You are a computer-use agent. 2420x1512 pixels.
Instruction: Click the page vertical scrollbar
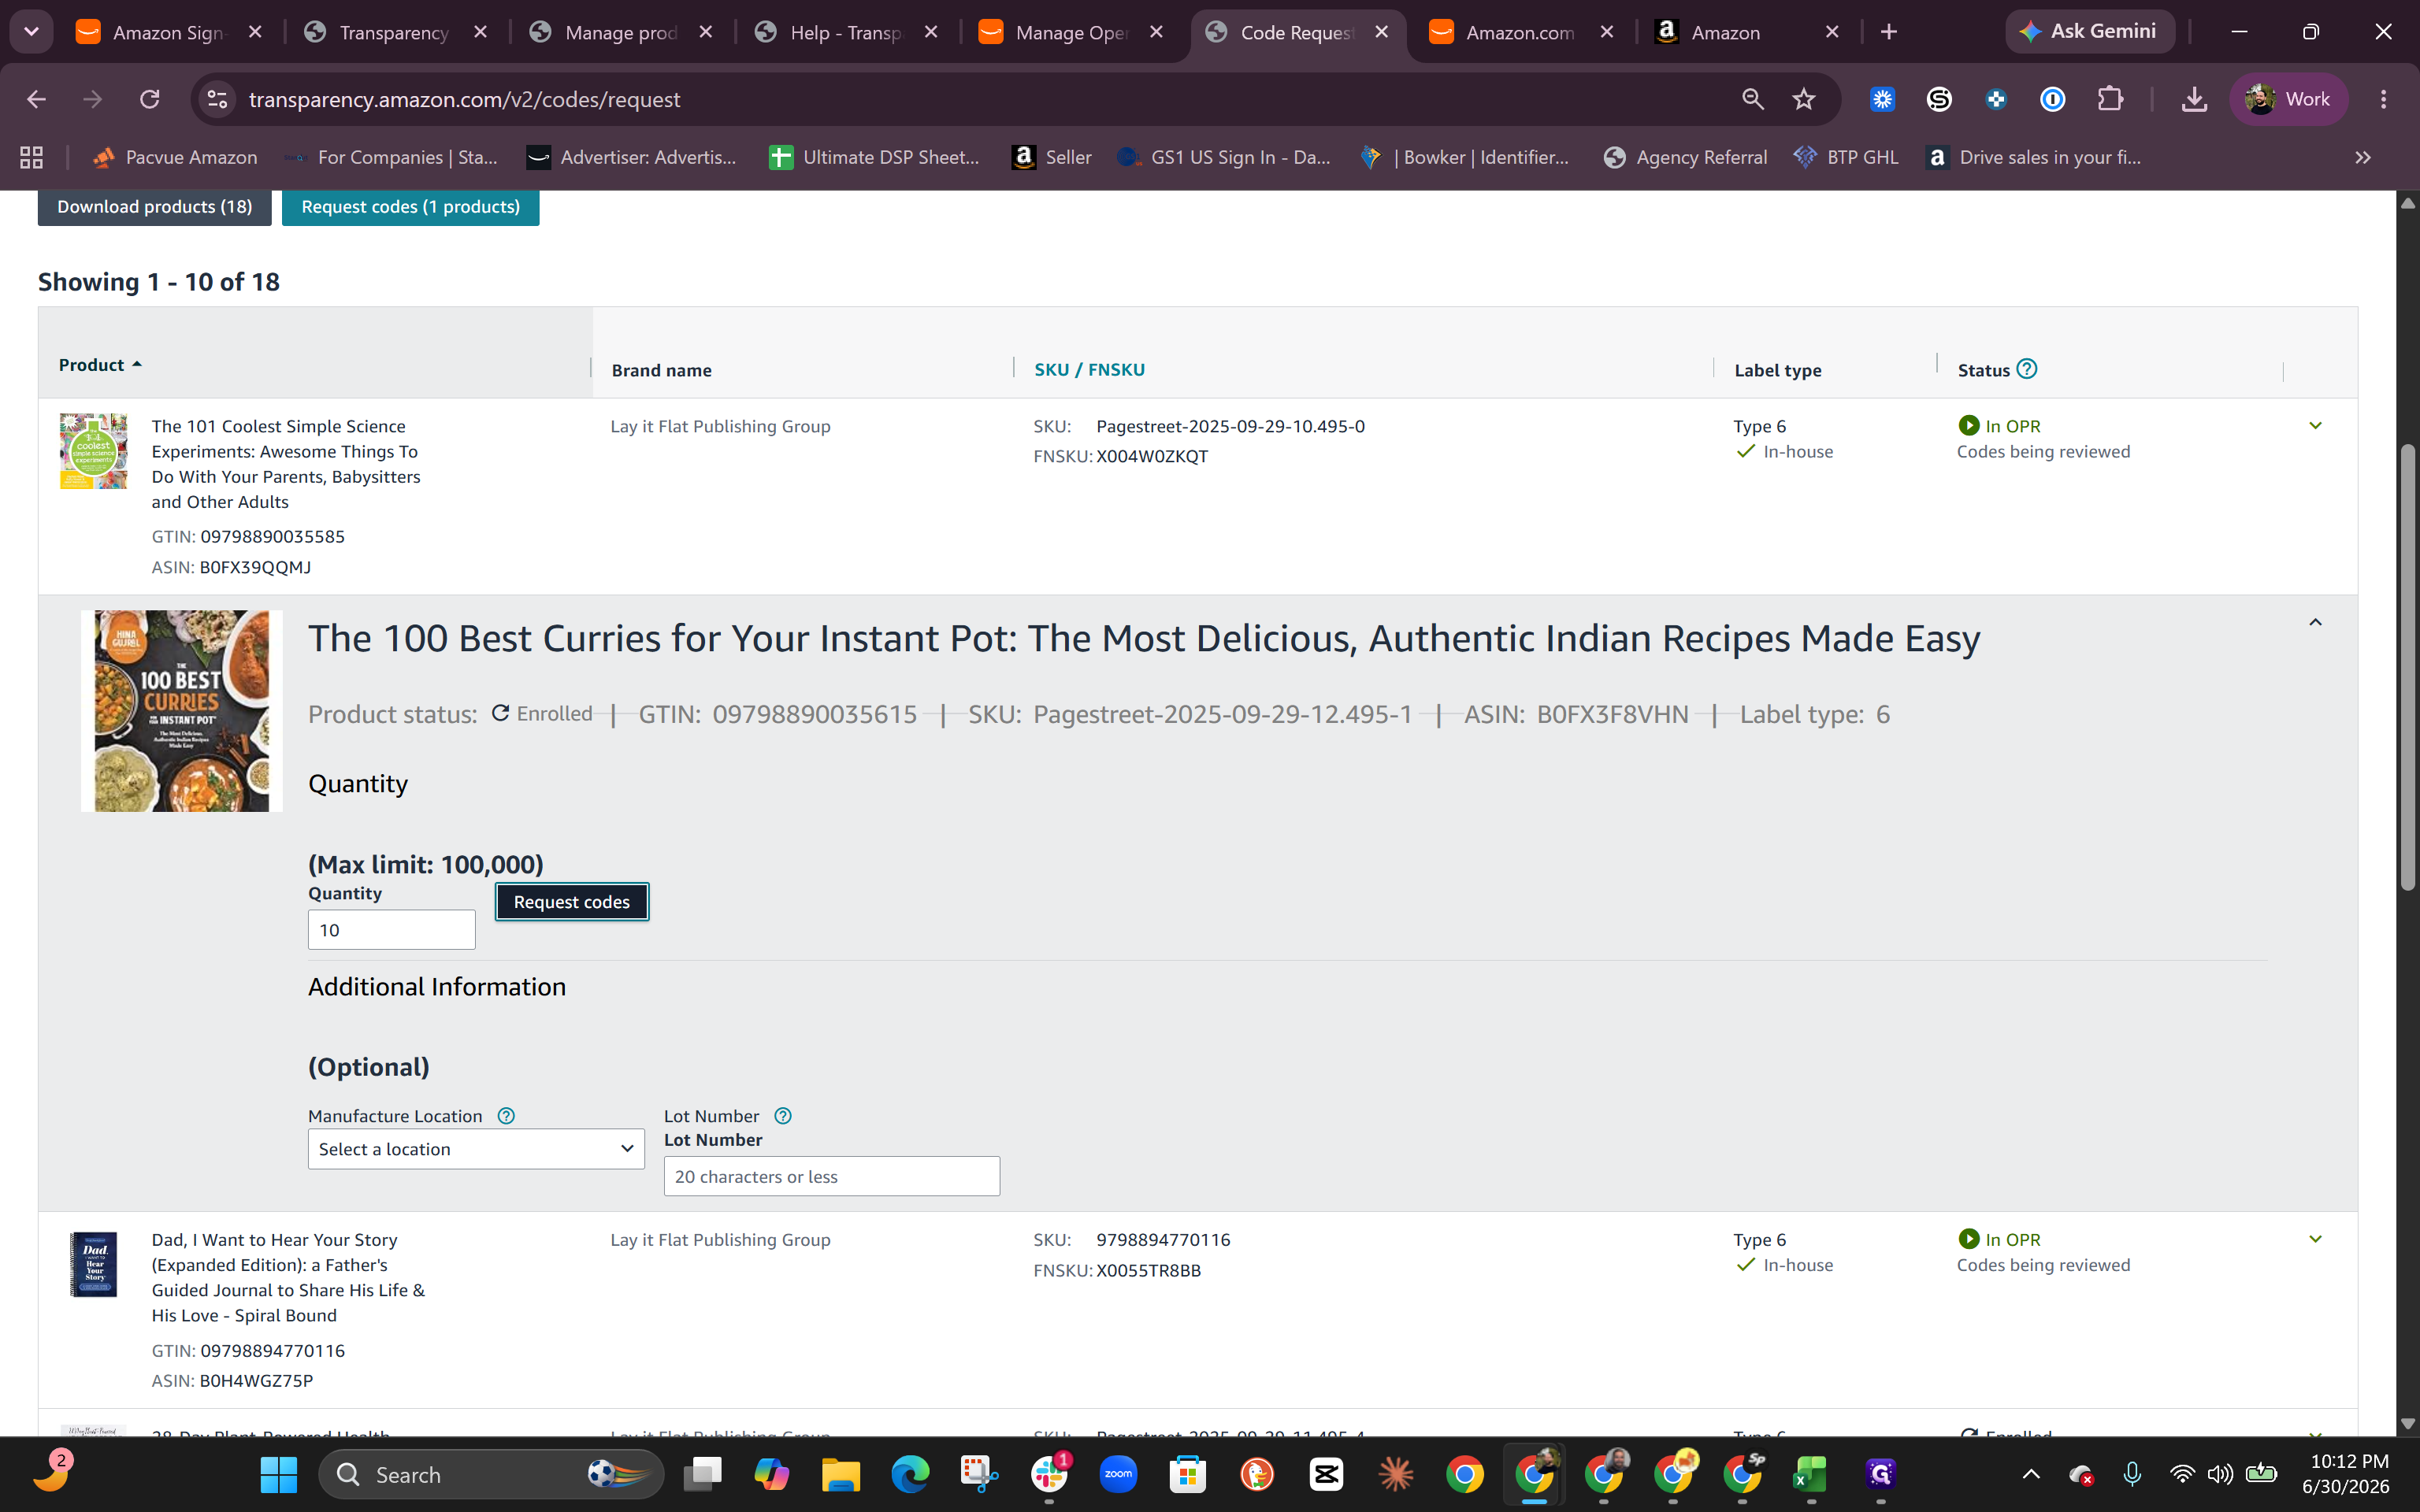tap(2408, 667)
